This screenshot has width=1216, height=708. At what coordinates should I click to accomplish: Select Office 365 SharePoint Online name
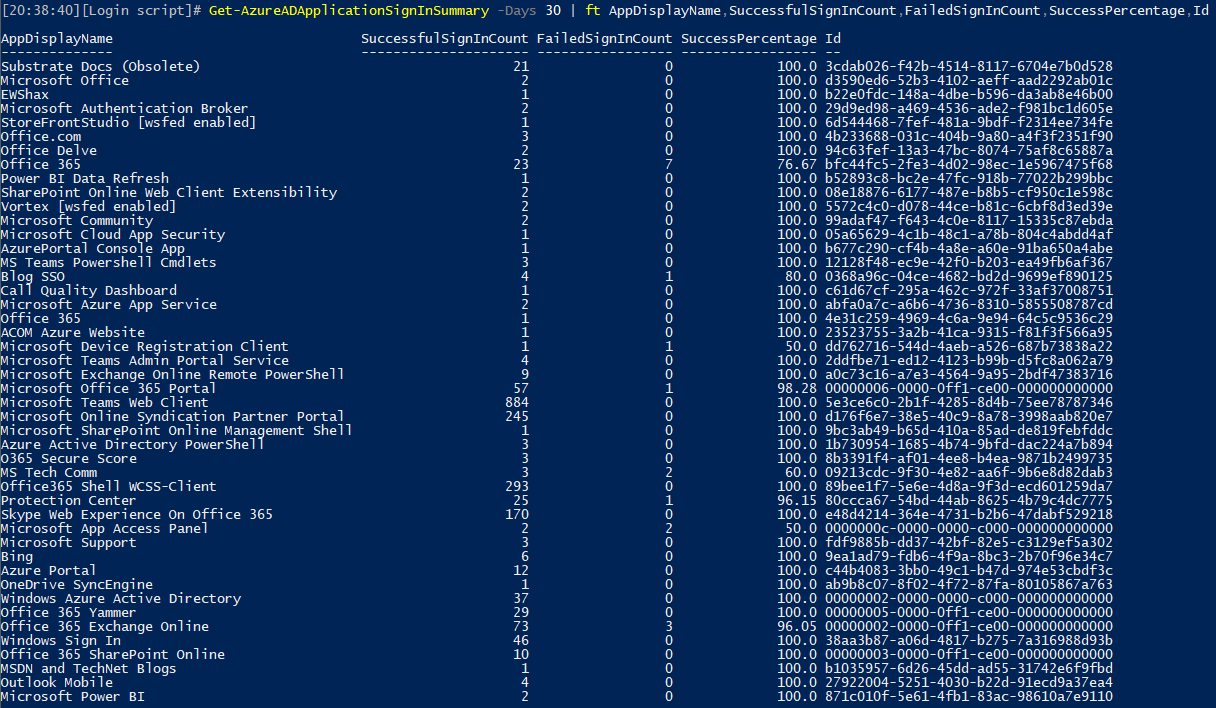point(113,654)
